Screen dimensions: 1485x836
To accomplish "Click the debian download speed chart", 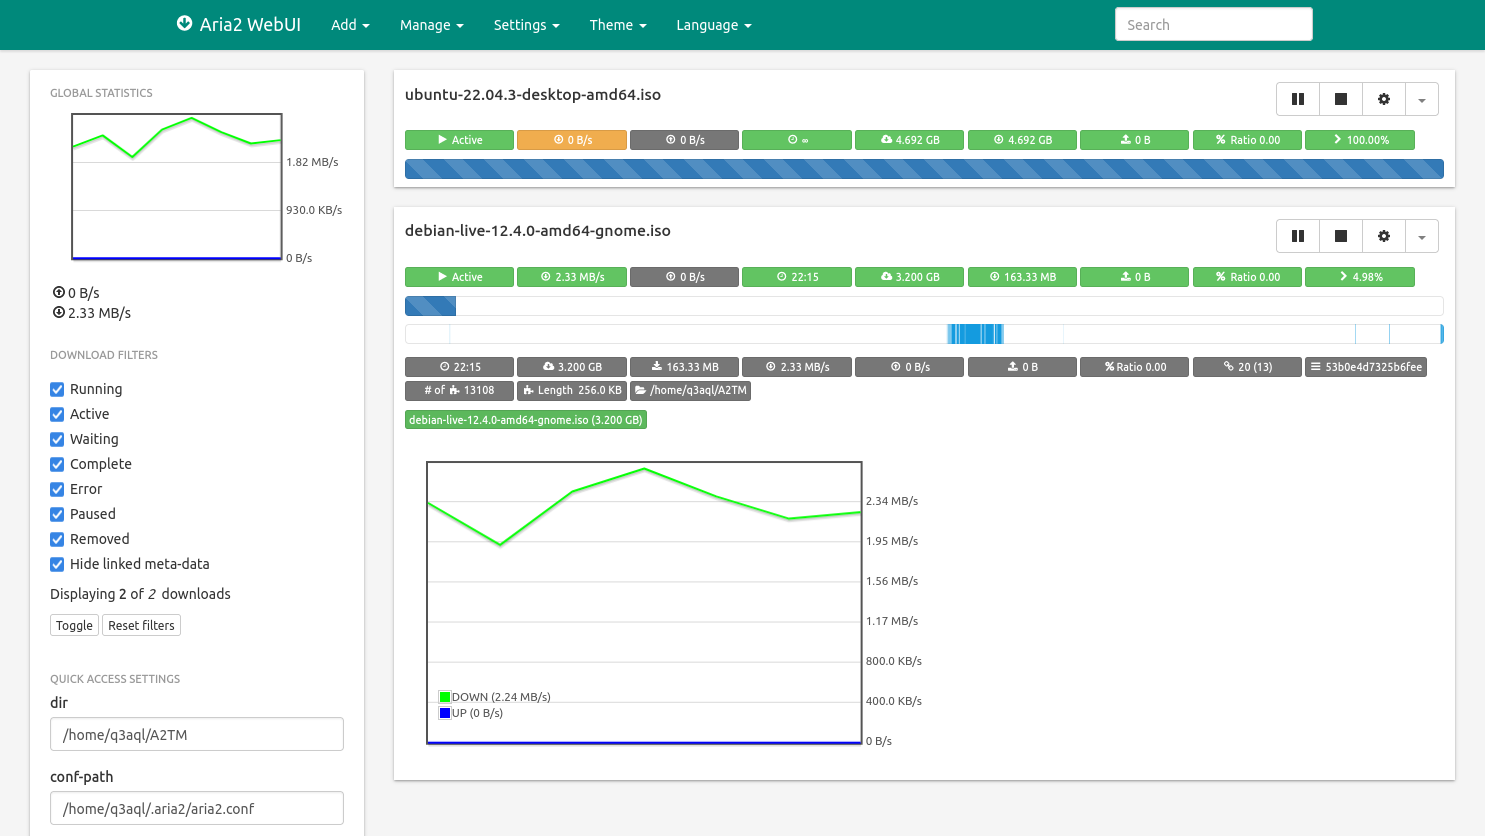I will coord(644,603).
